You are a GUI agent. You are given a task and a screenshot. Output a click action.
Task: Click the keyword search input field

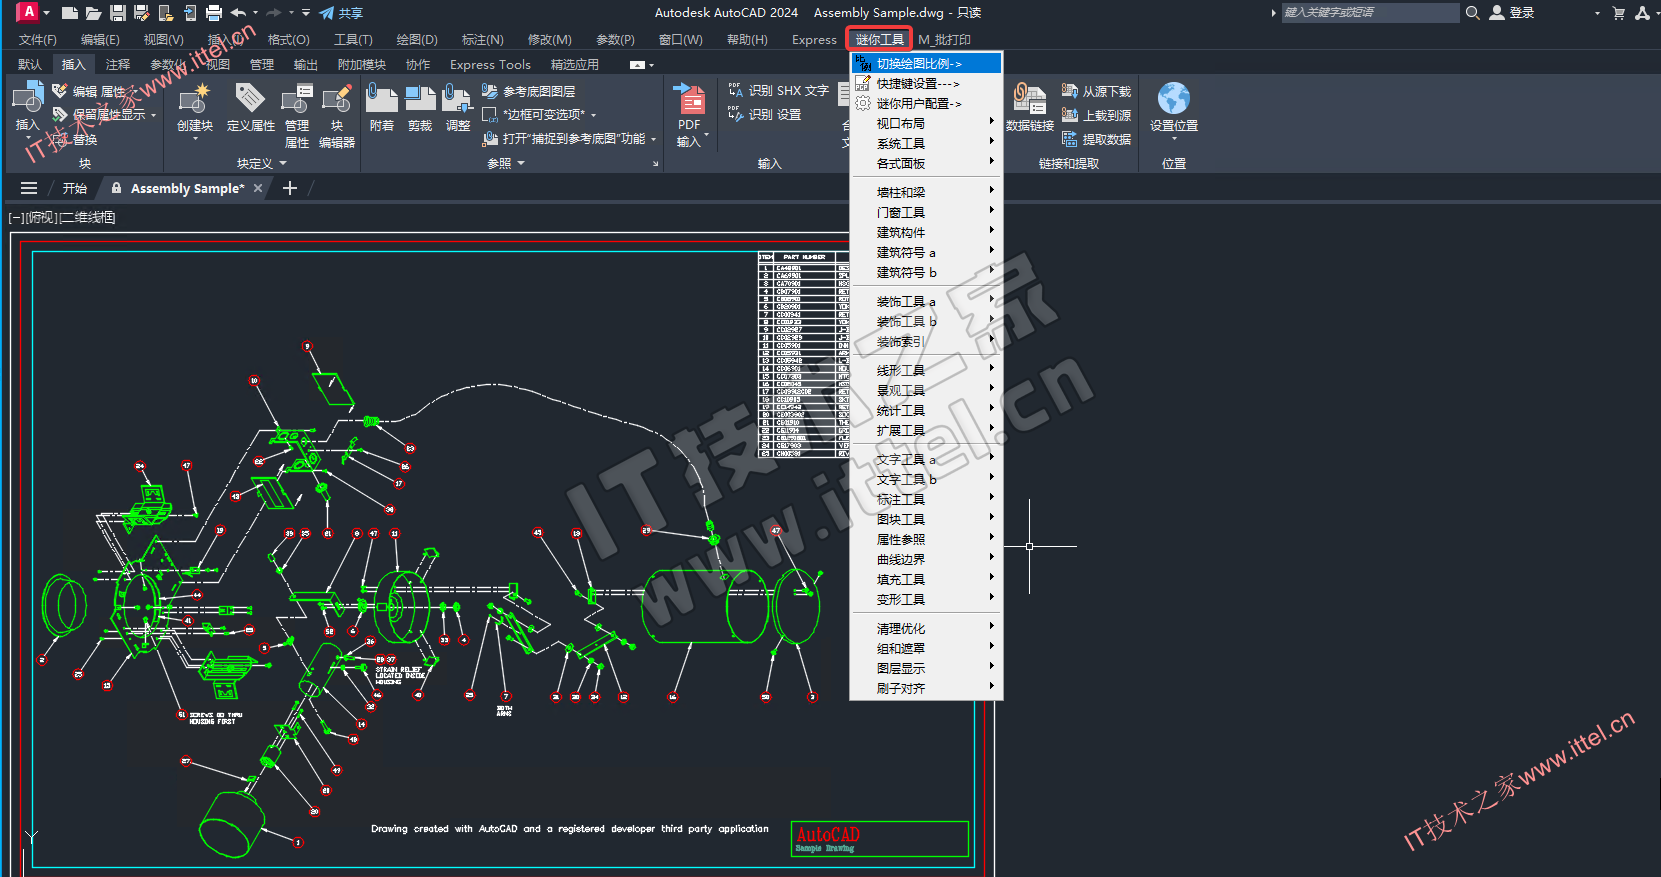click(1370, 13)
